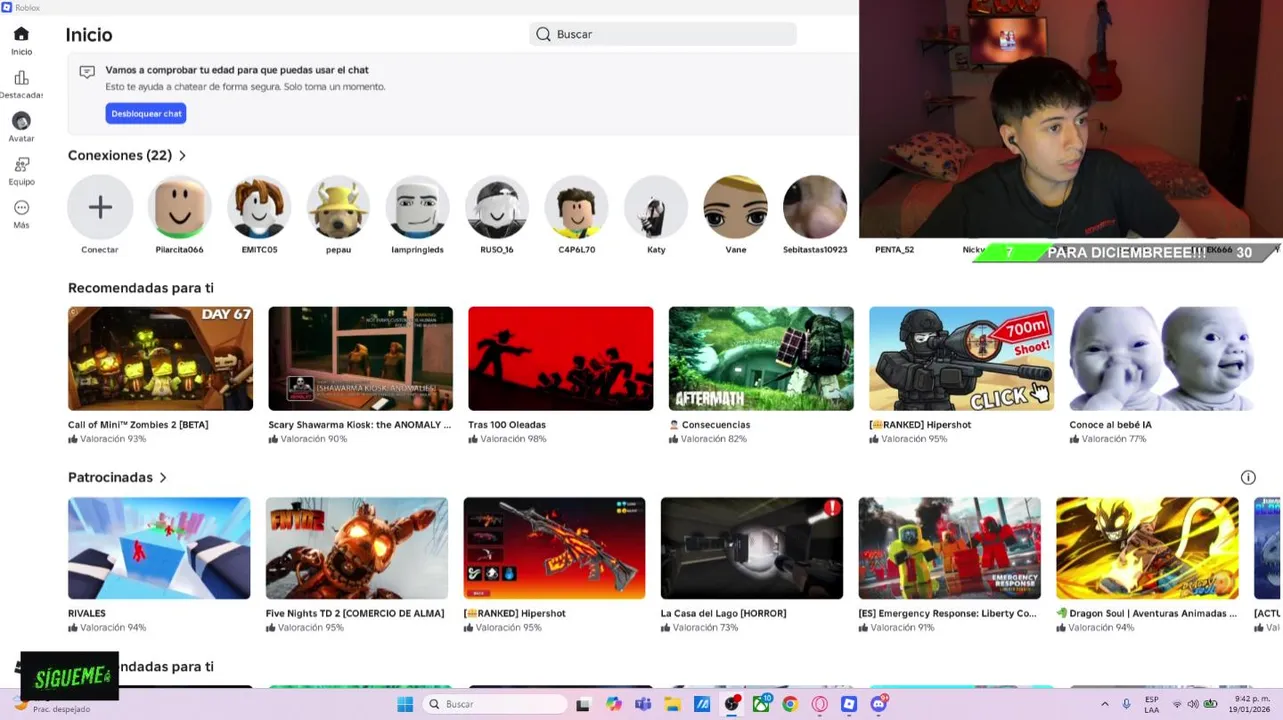Open Opera GX on the taskbar
Viewport: 1283px width, 720px height.
pyautogui.click(x=820, y=704)
